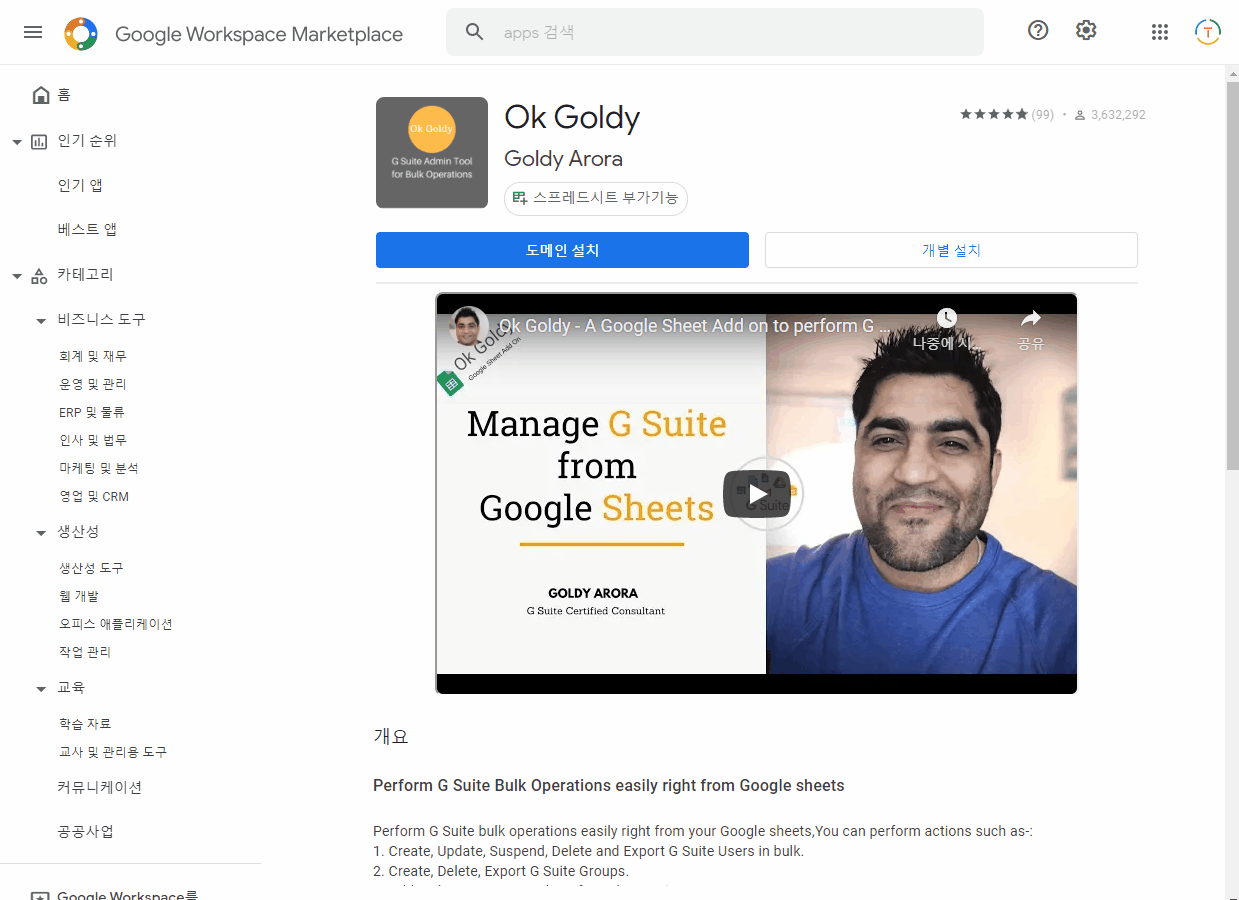
Task: Click the 인기 순위 chart icon
Action: [x=39, y=141]
